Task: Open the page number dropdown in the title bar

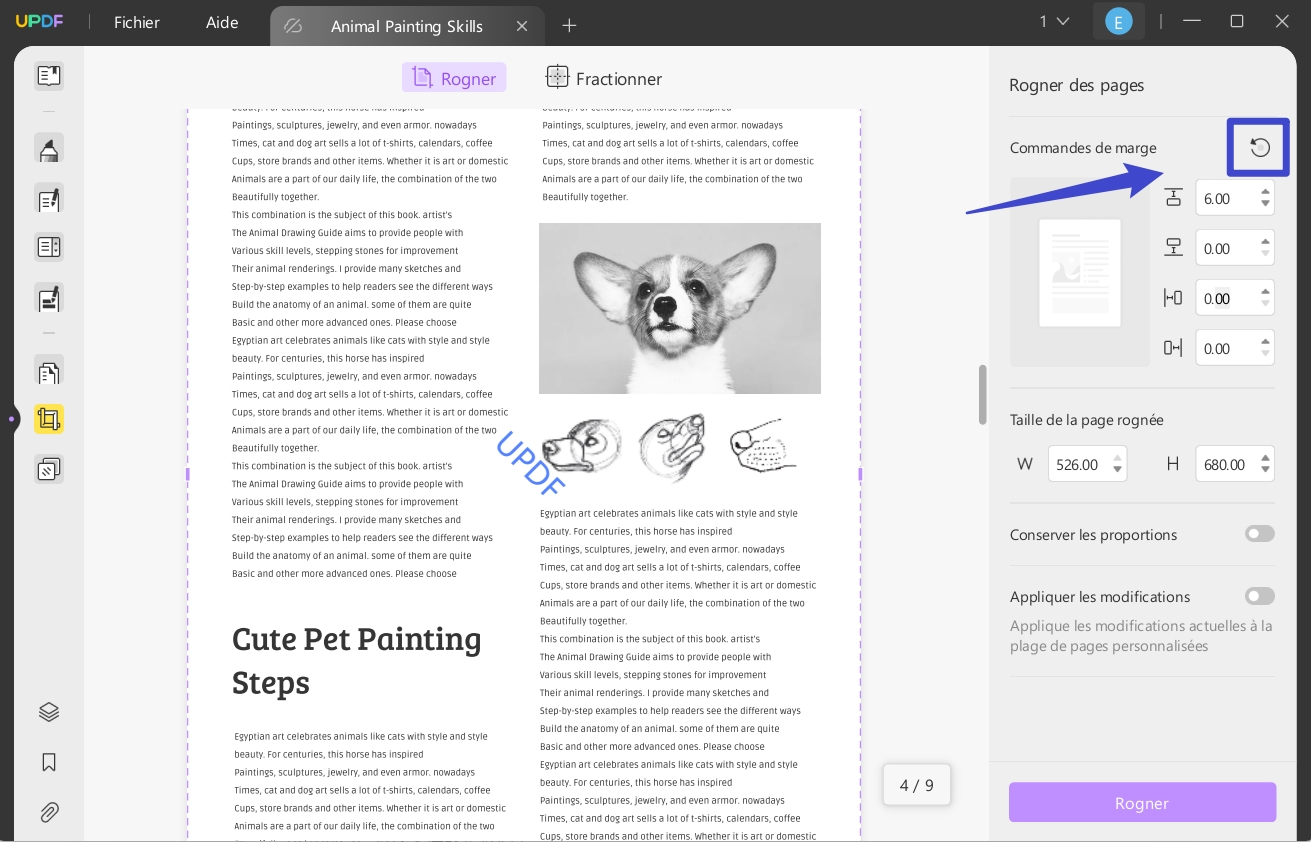Action: (1053, 20)
